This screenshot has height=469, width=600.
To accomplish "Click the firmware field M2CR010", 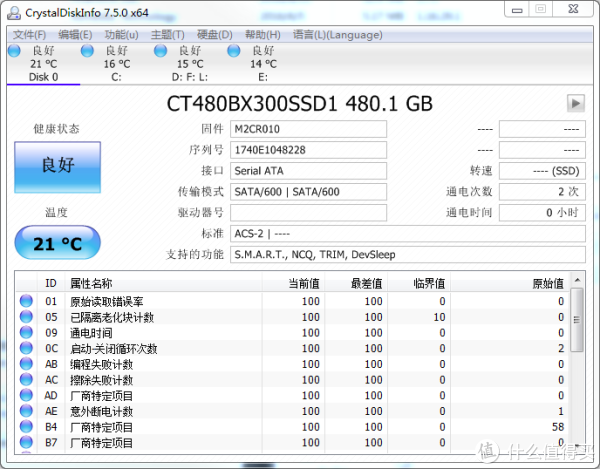I will (308, 129).
